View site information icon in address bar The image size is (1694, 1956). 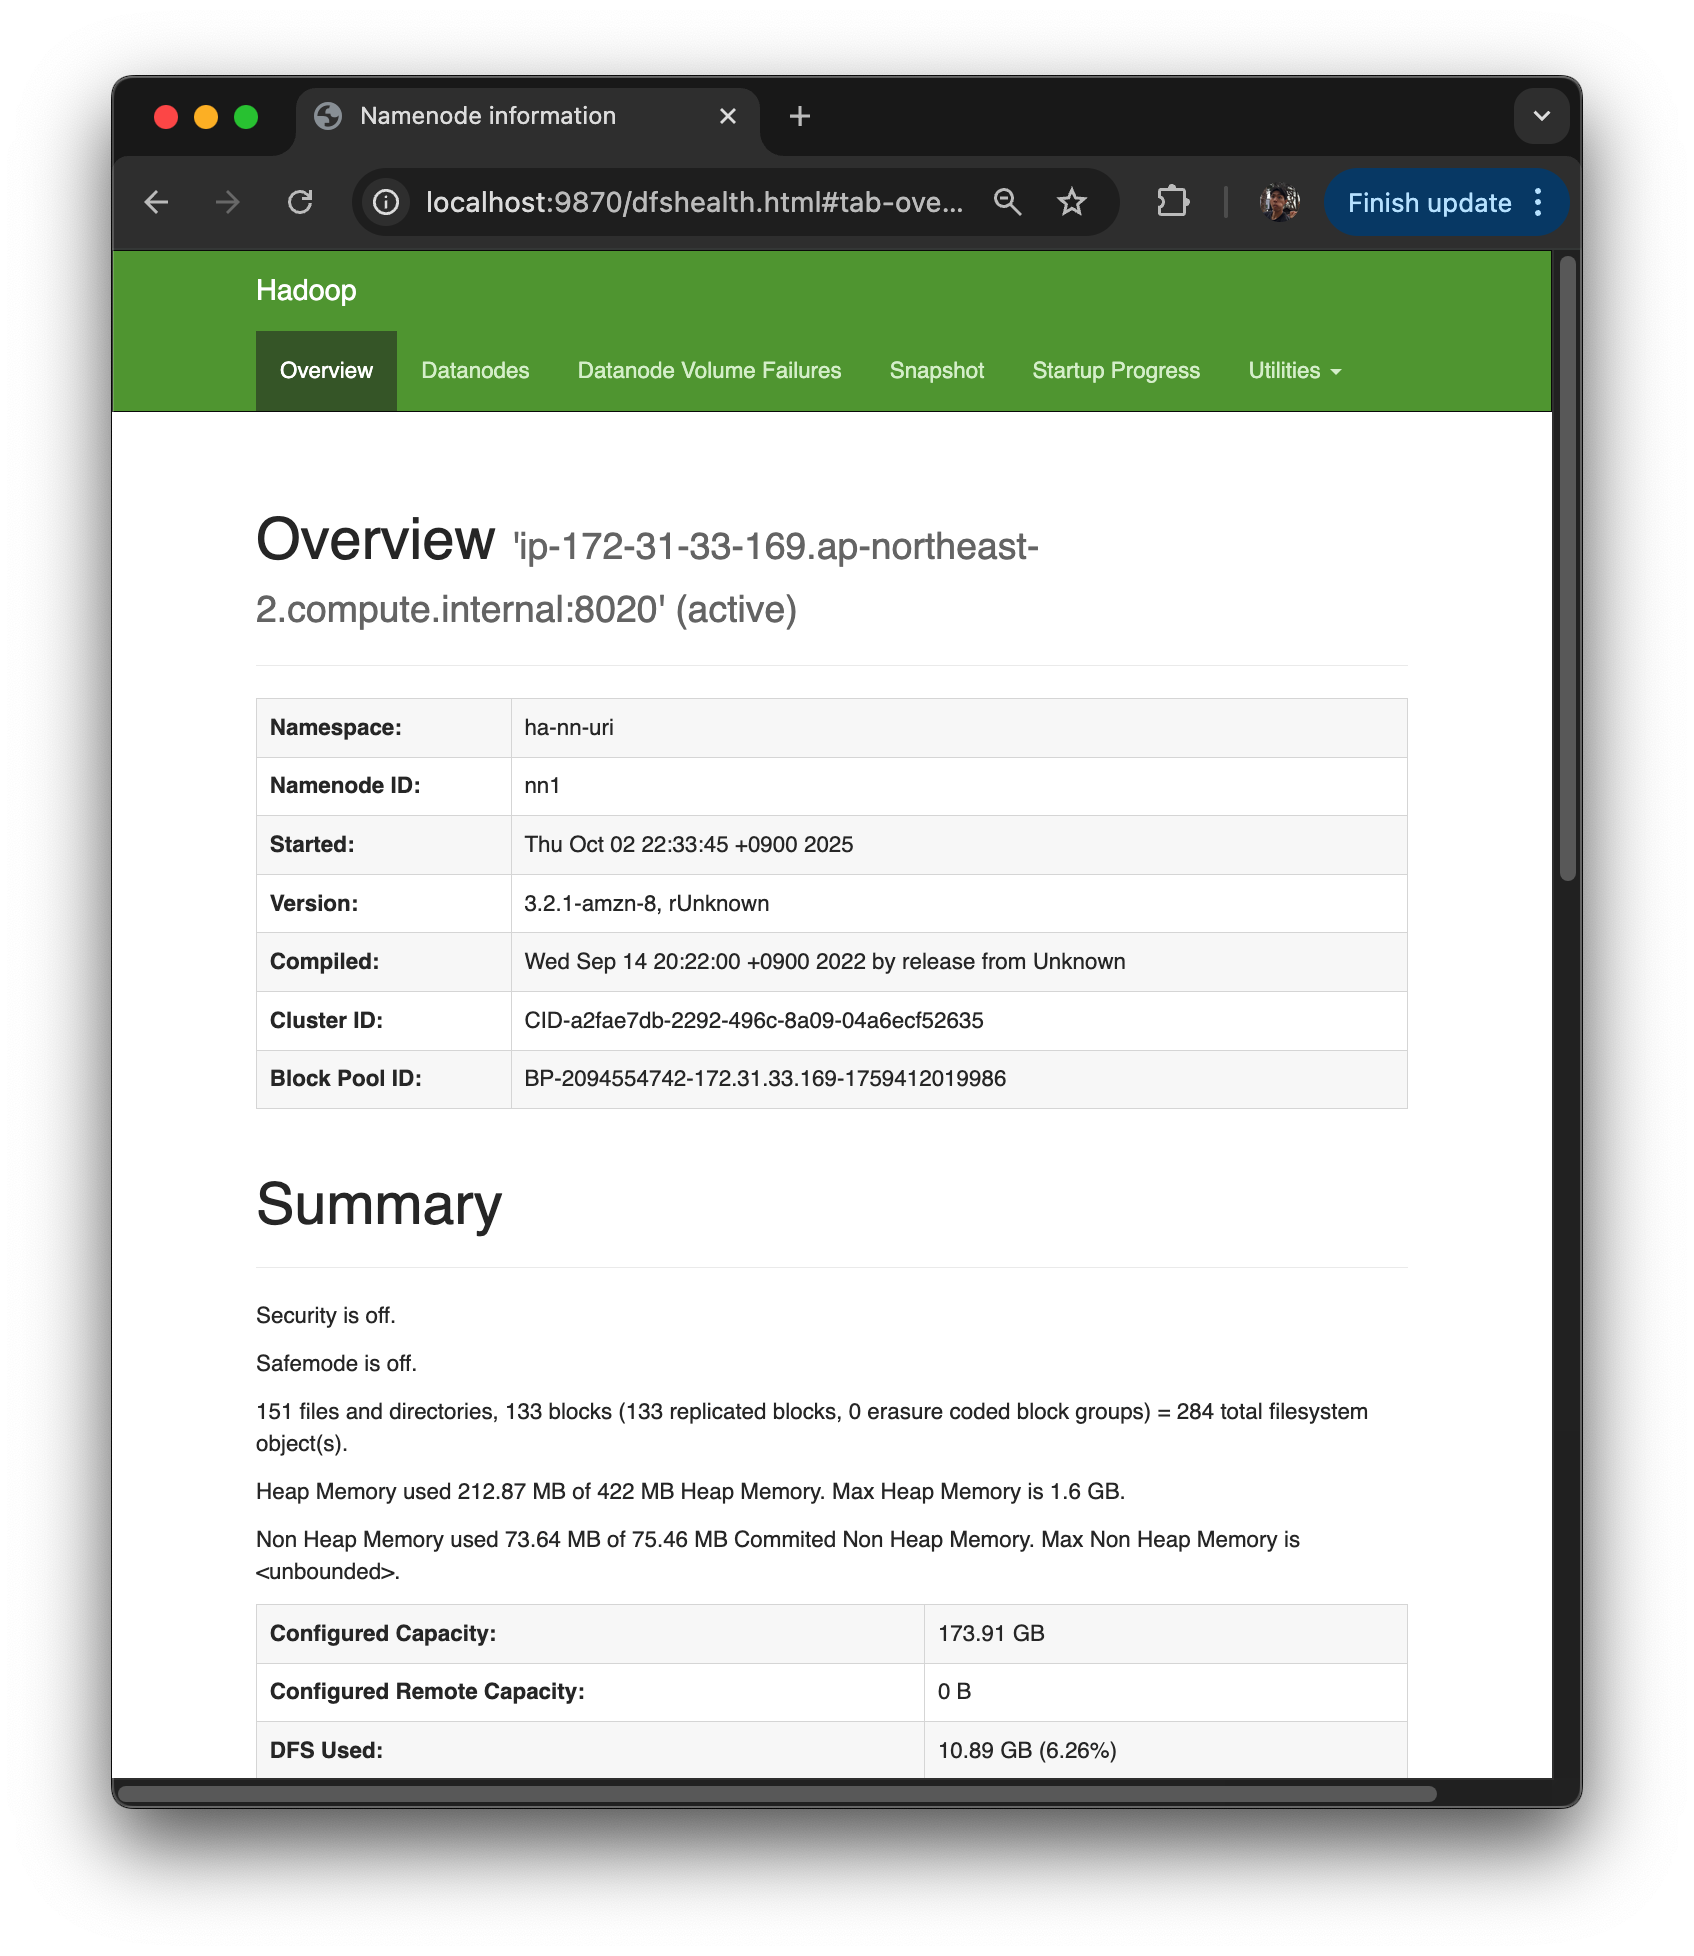click(x=386, y=203)
